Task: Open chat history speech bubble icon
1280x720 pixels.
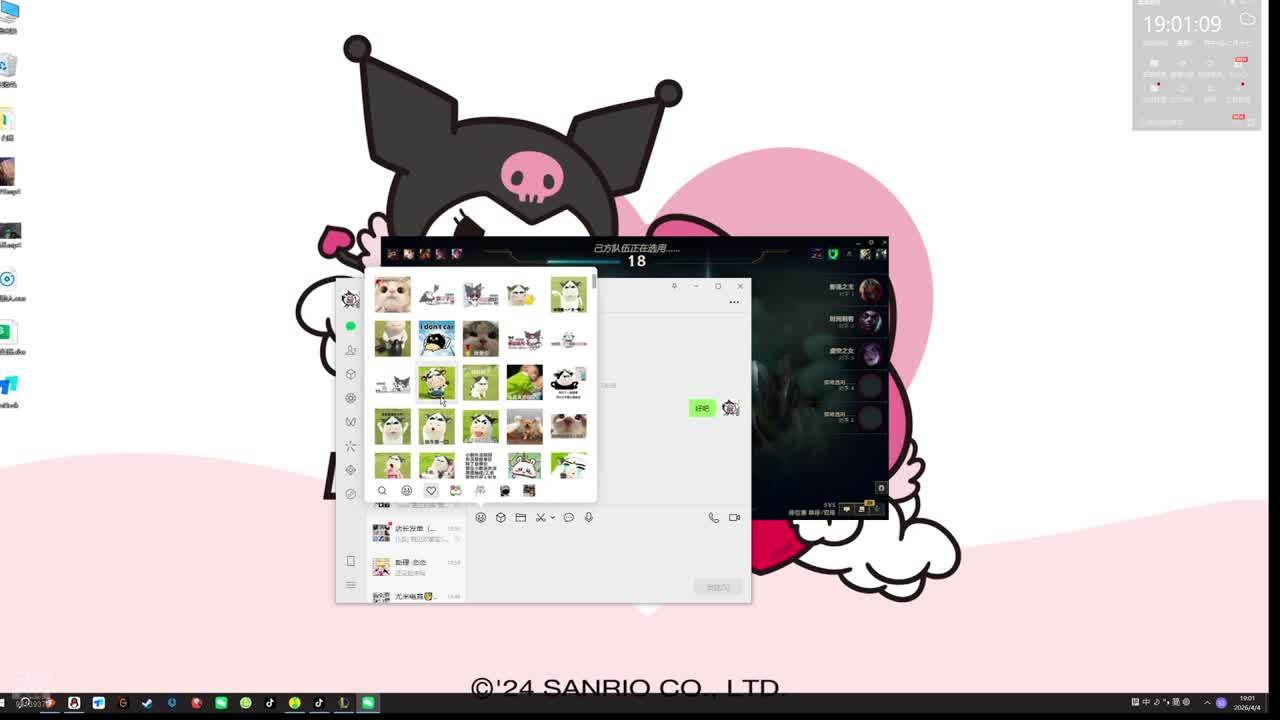Action: (569, 517)
